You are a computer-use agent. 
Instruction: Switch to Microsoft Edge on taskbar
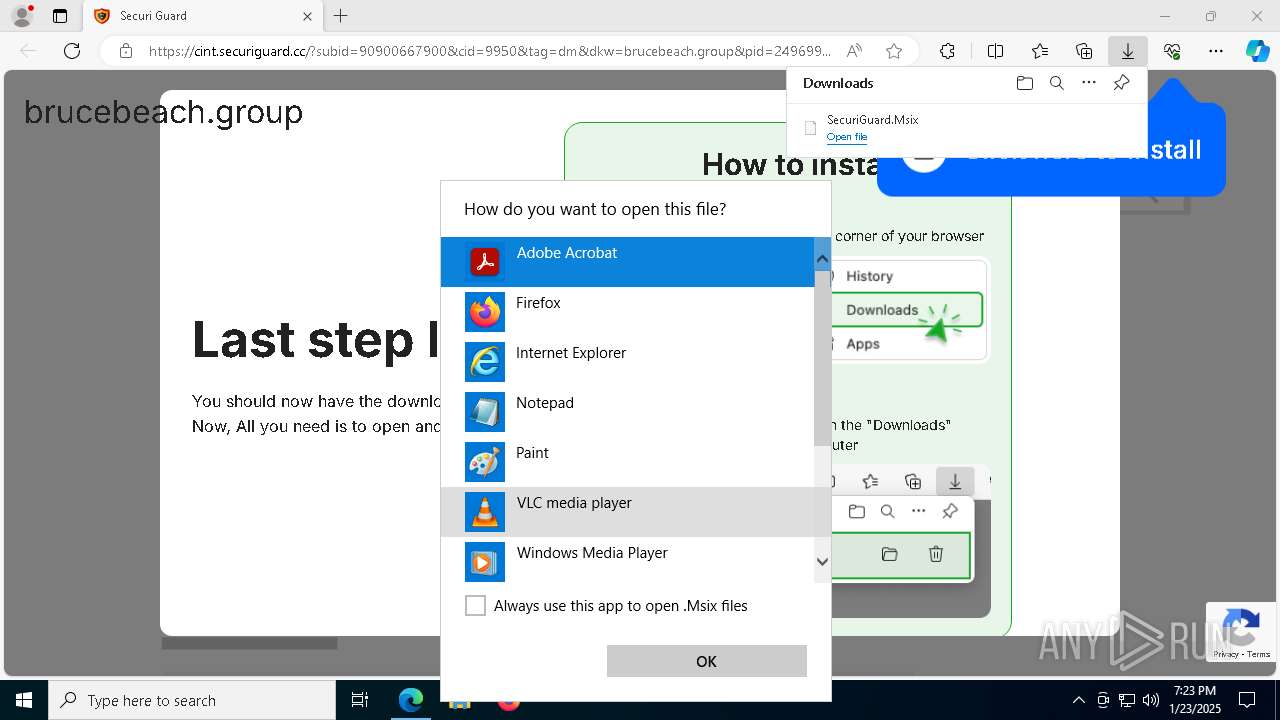pos(411,700)
